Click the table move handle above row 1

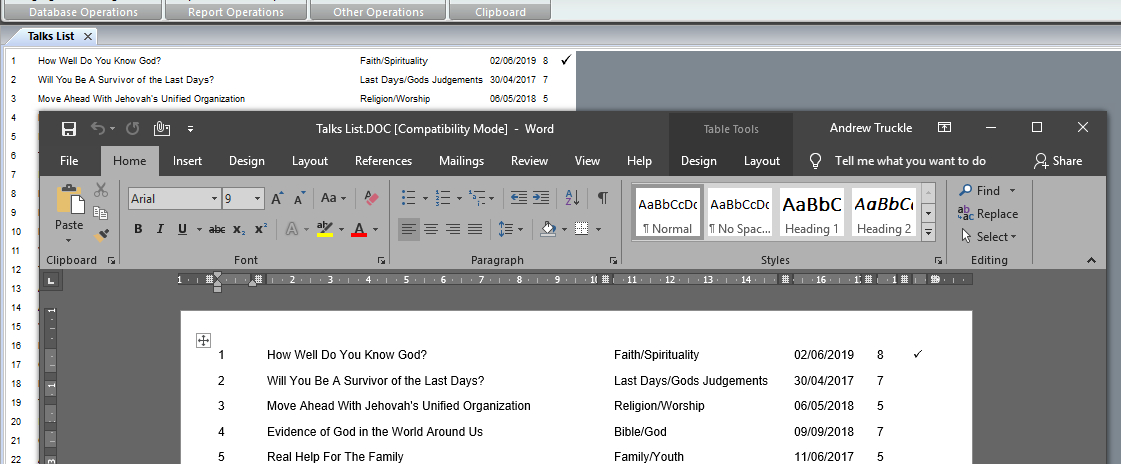[x=203, y=341]
